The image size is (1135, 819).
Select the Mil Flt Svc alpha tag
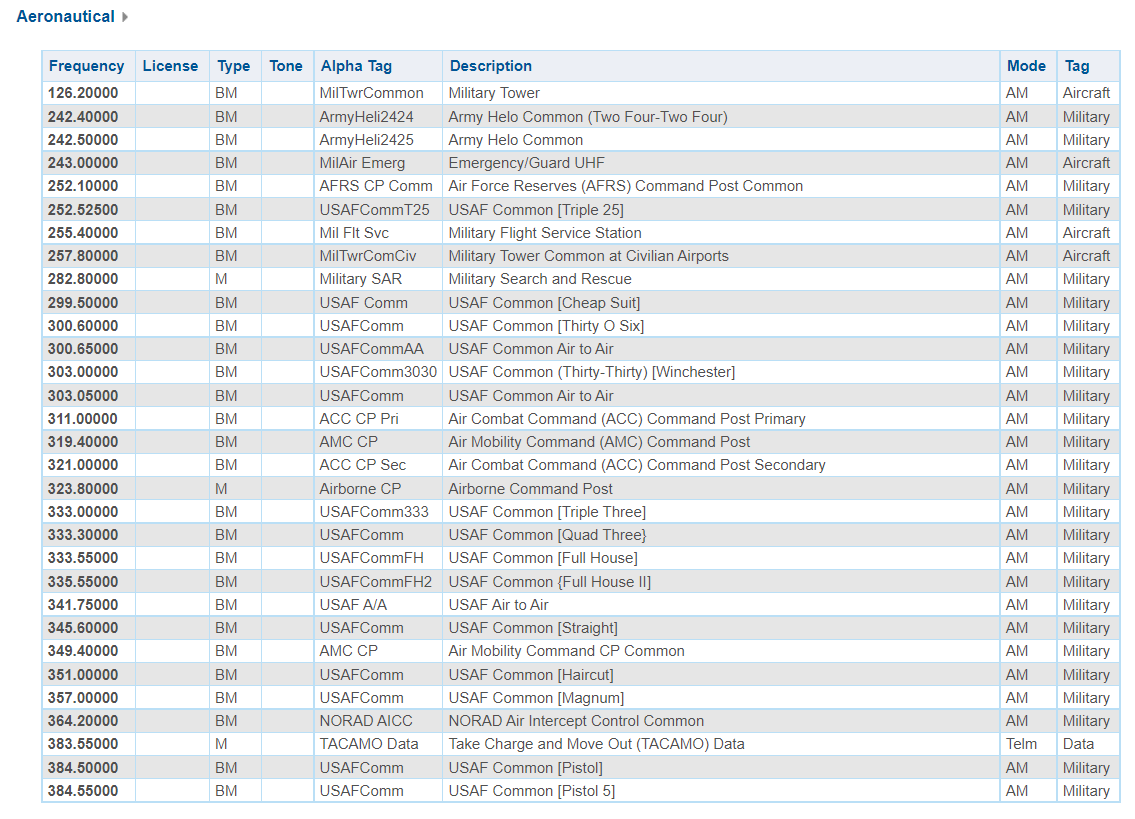(x=354, y=233)
